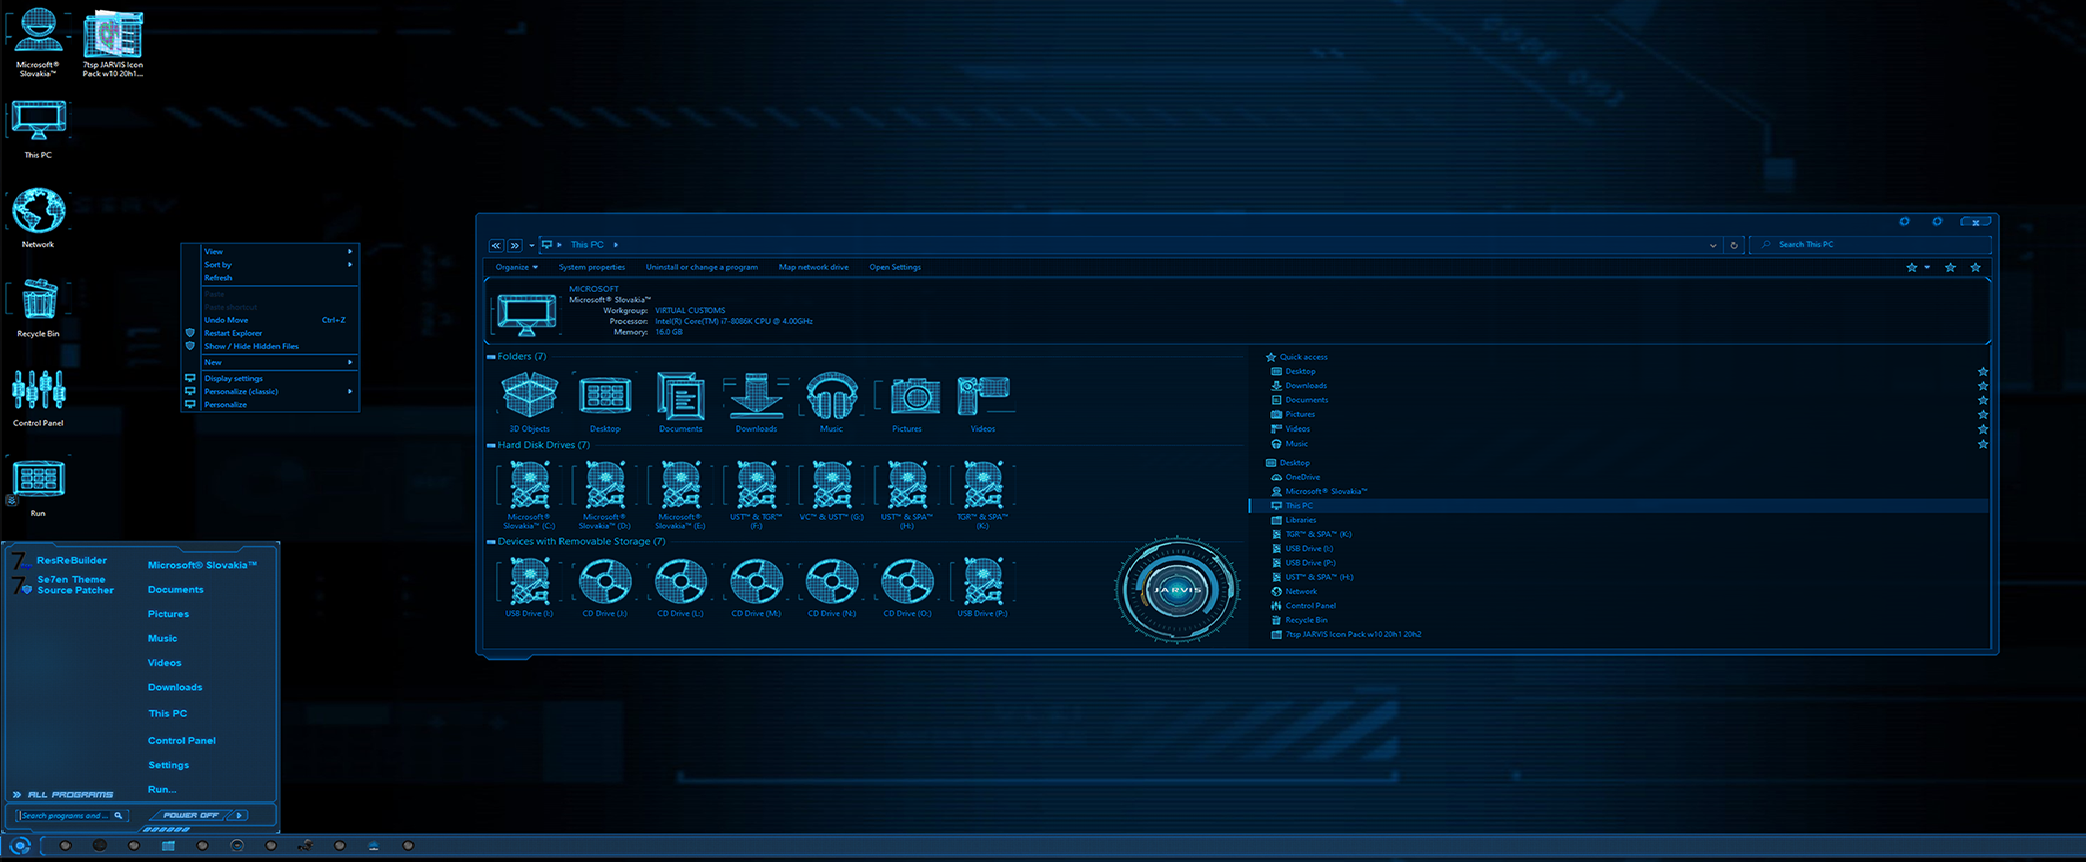Click the Power Off button

[x=191, y=815]
